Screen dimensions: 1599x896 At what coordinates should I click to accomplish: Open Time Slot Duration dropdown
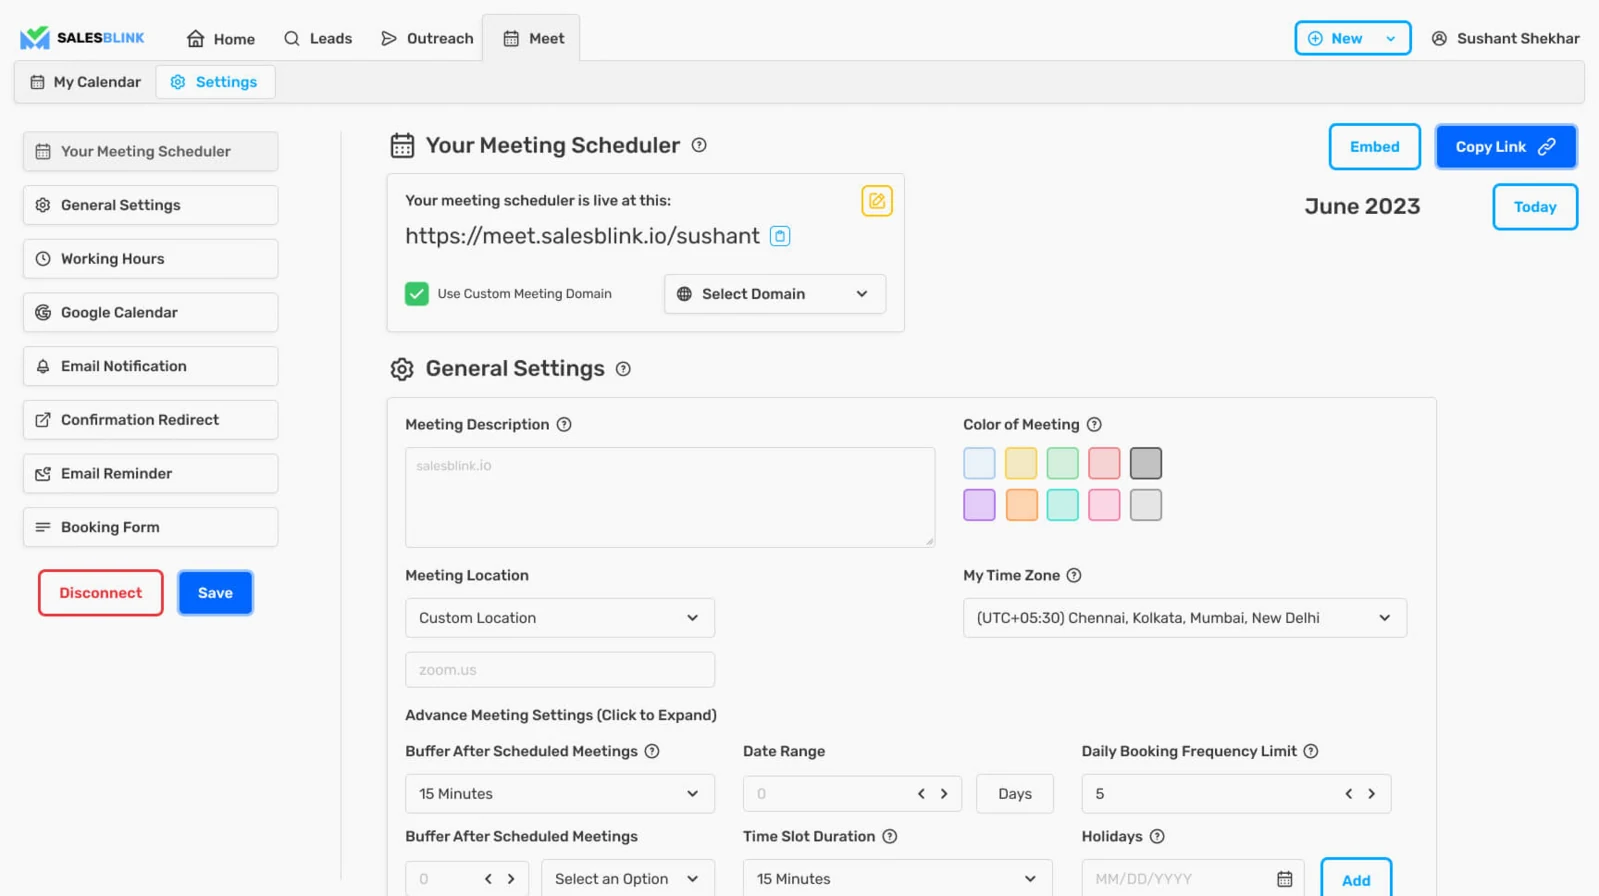(898, 879)
